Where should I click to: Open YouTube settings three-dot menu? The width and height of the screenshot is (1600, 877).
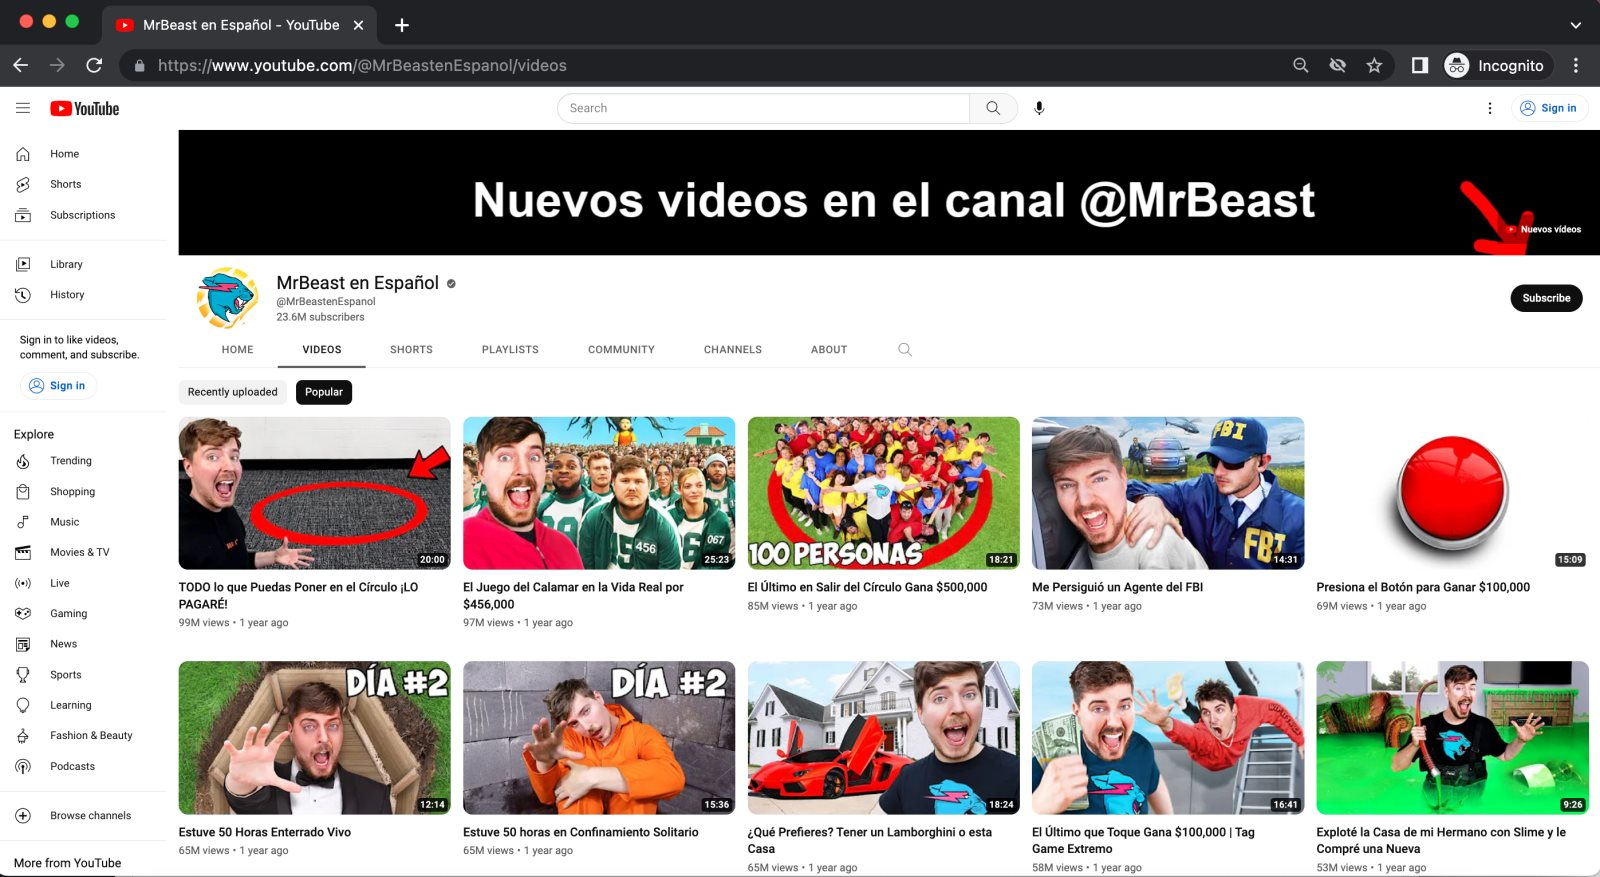[x=1489, y=108]
